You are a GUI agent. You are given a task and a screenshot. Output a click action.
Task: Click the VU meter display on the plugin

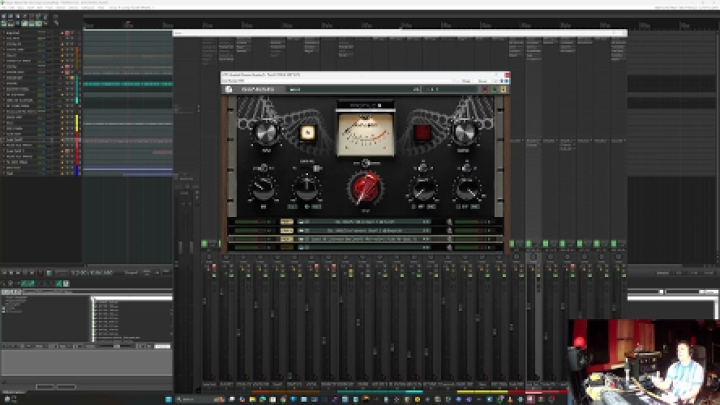(x=366, y=135)
